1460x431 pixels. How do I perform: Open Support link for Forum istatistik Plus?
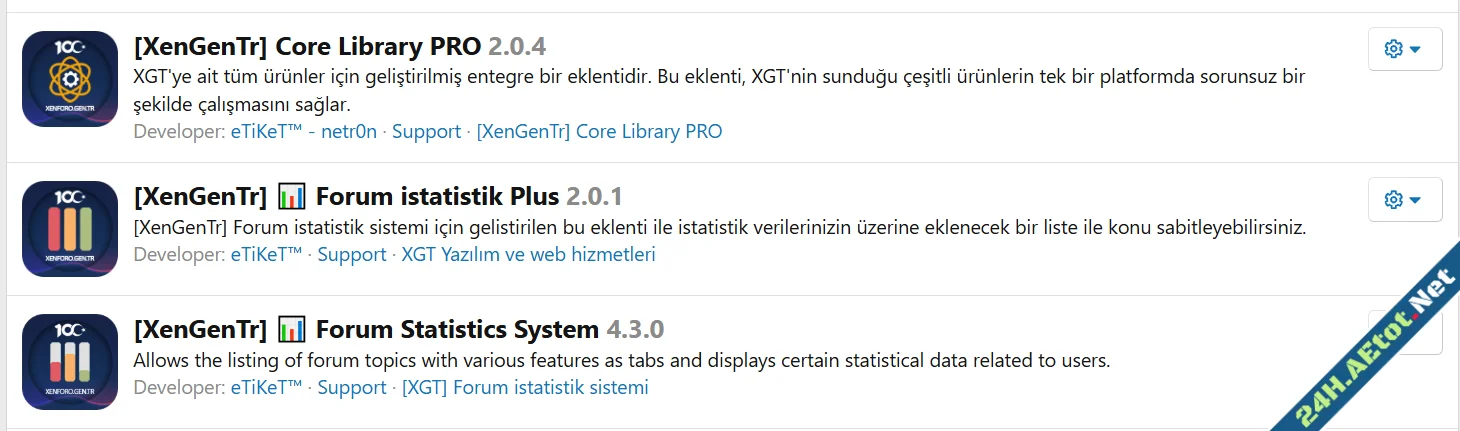click(x=352, y=254)
